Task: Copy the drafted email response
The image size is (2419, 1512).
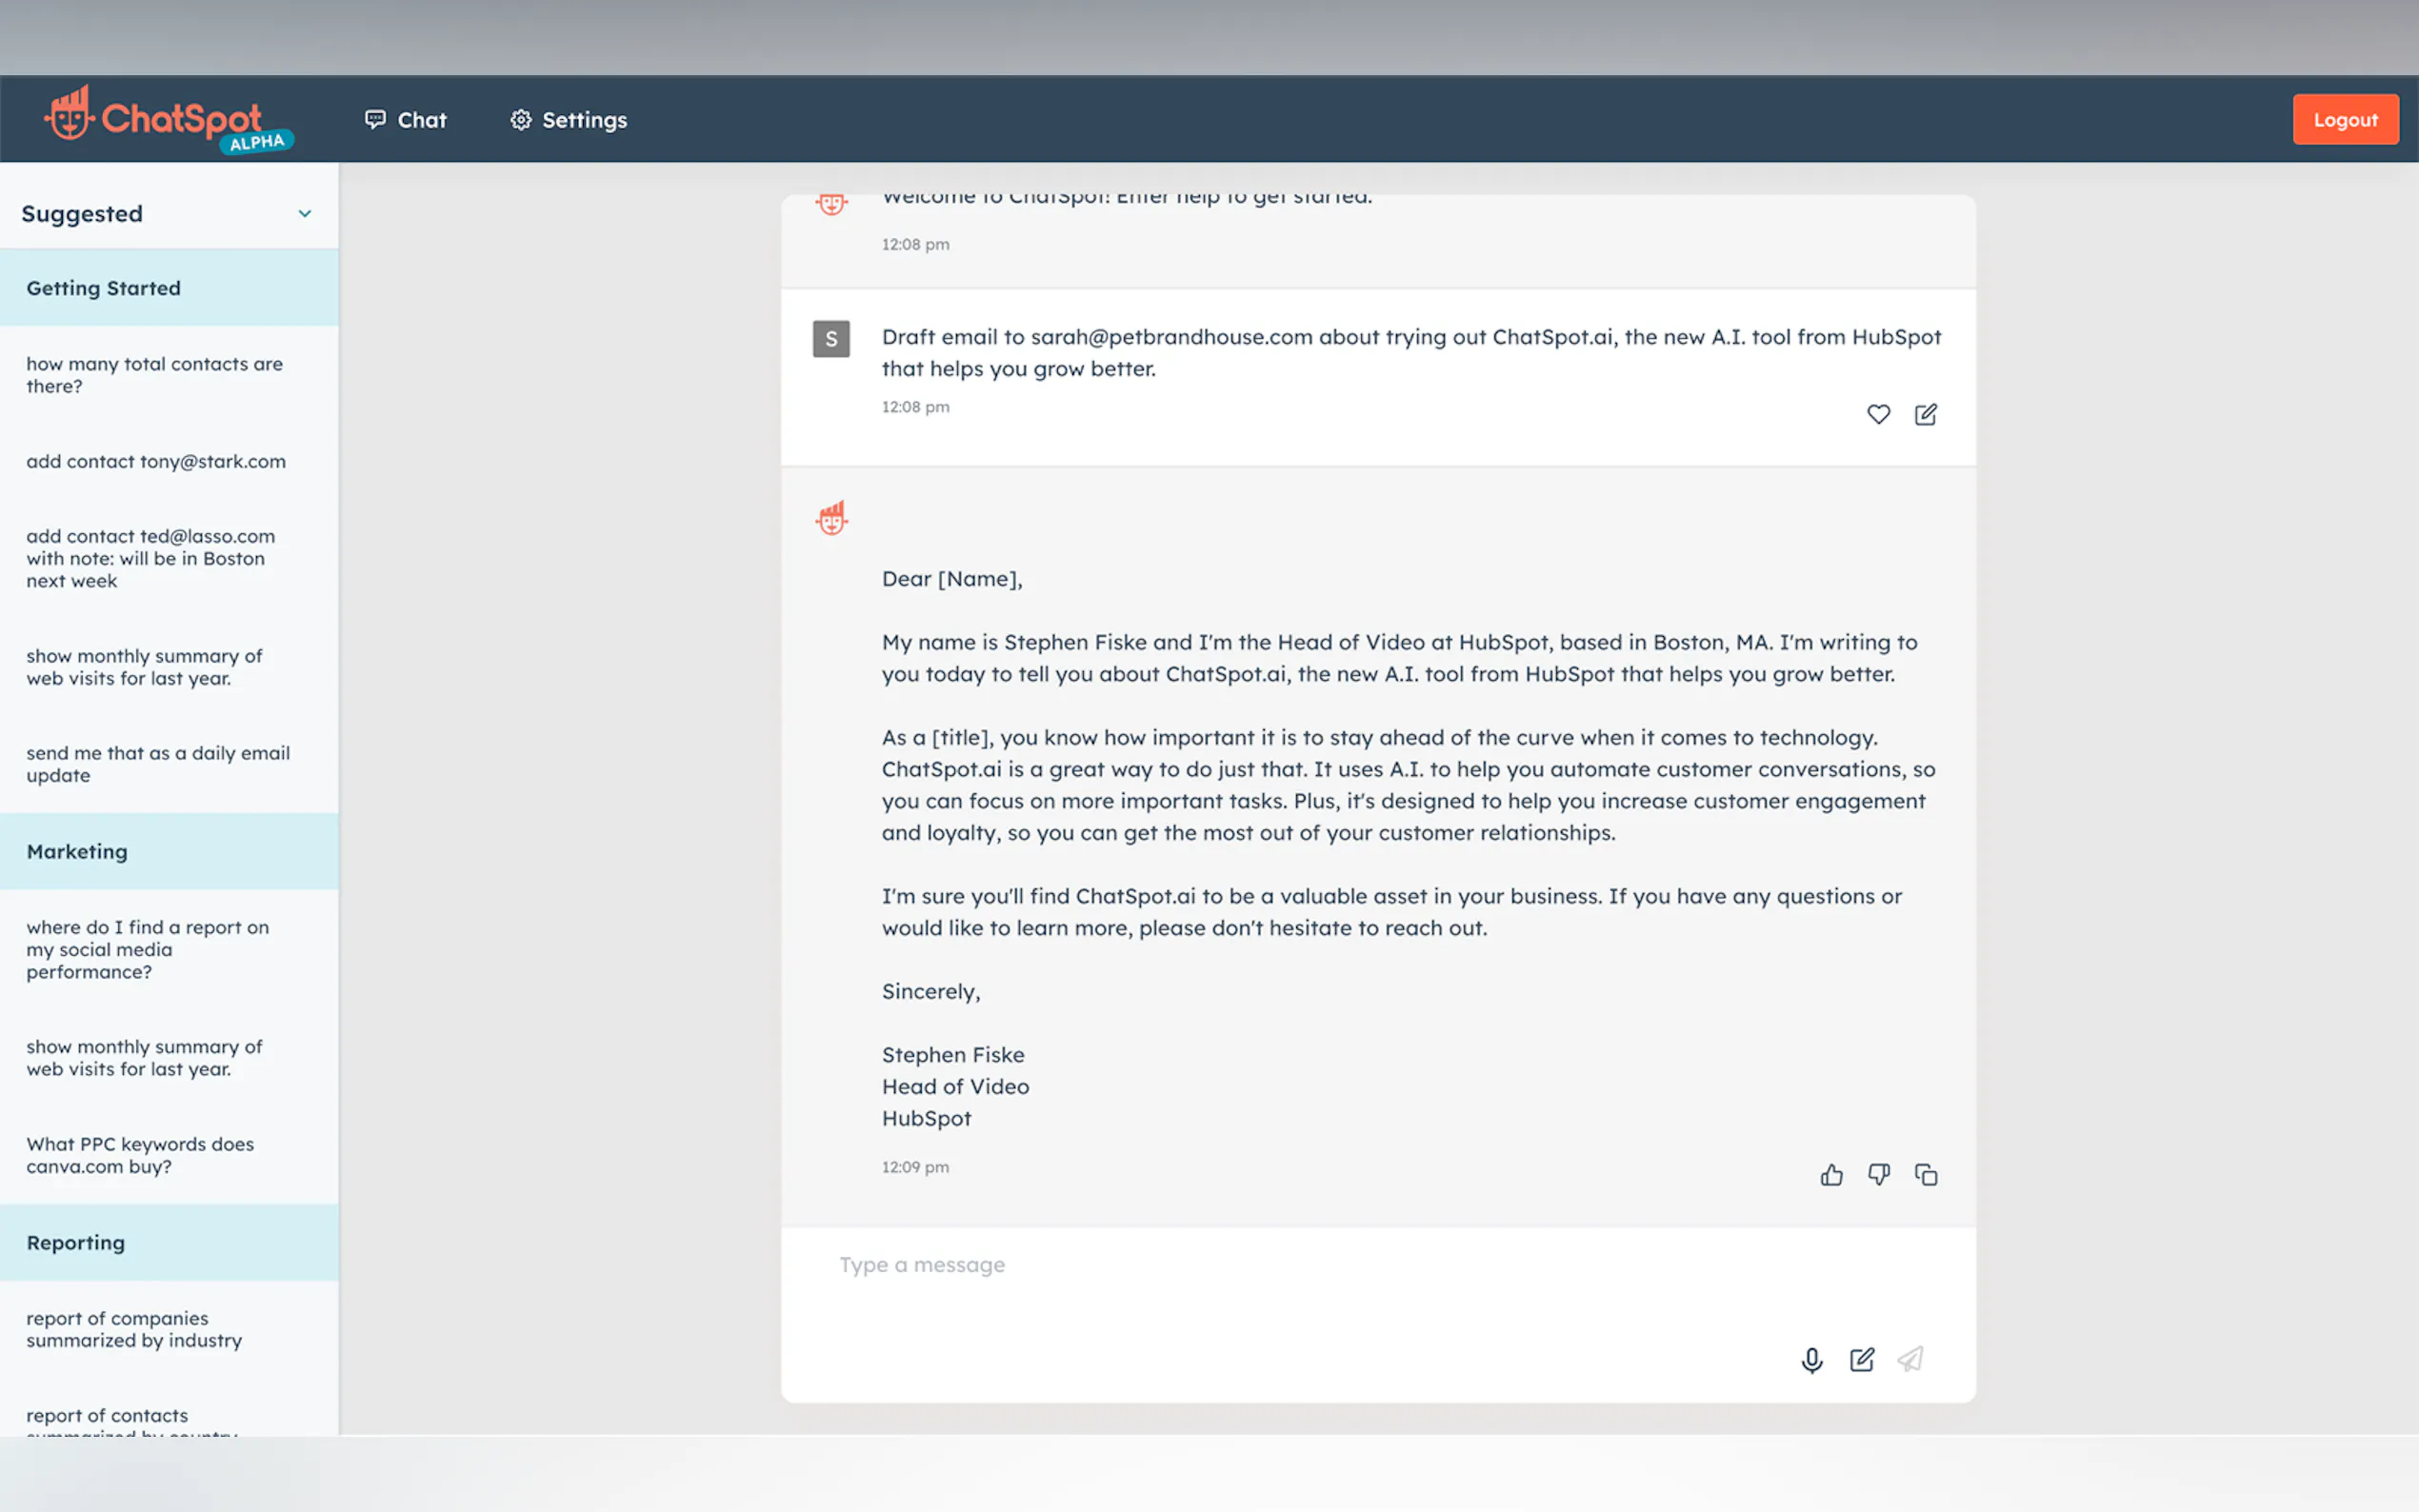Action: pyautogui.click(x=1926, y=1175)
